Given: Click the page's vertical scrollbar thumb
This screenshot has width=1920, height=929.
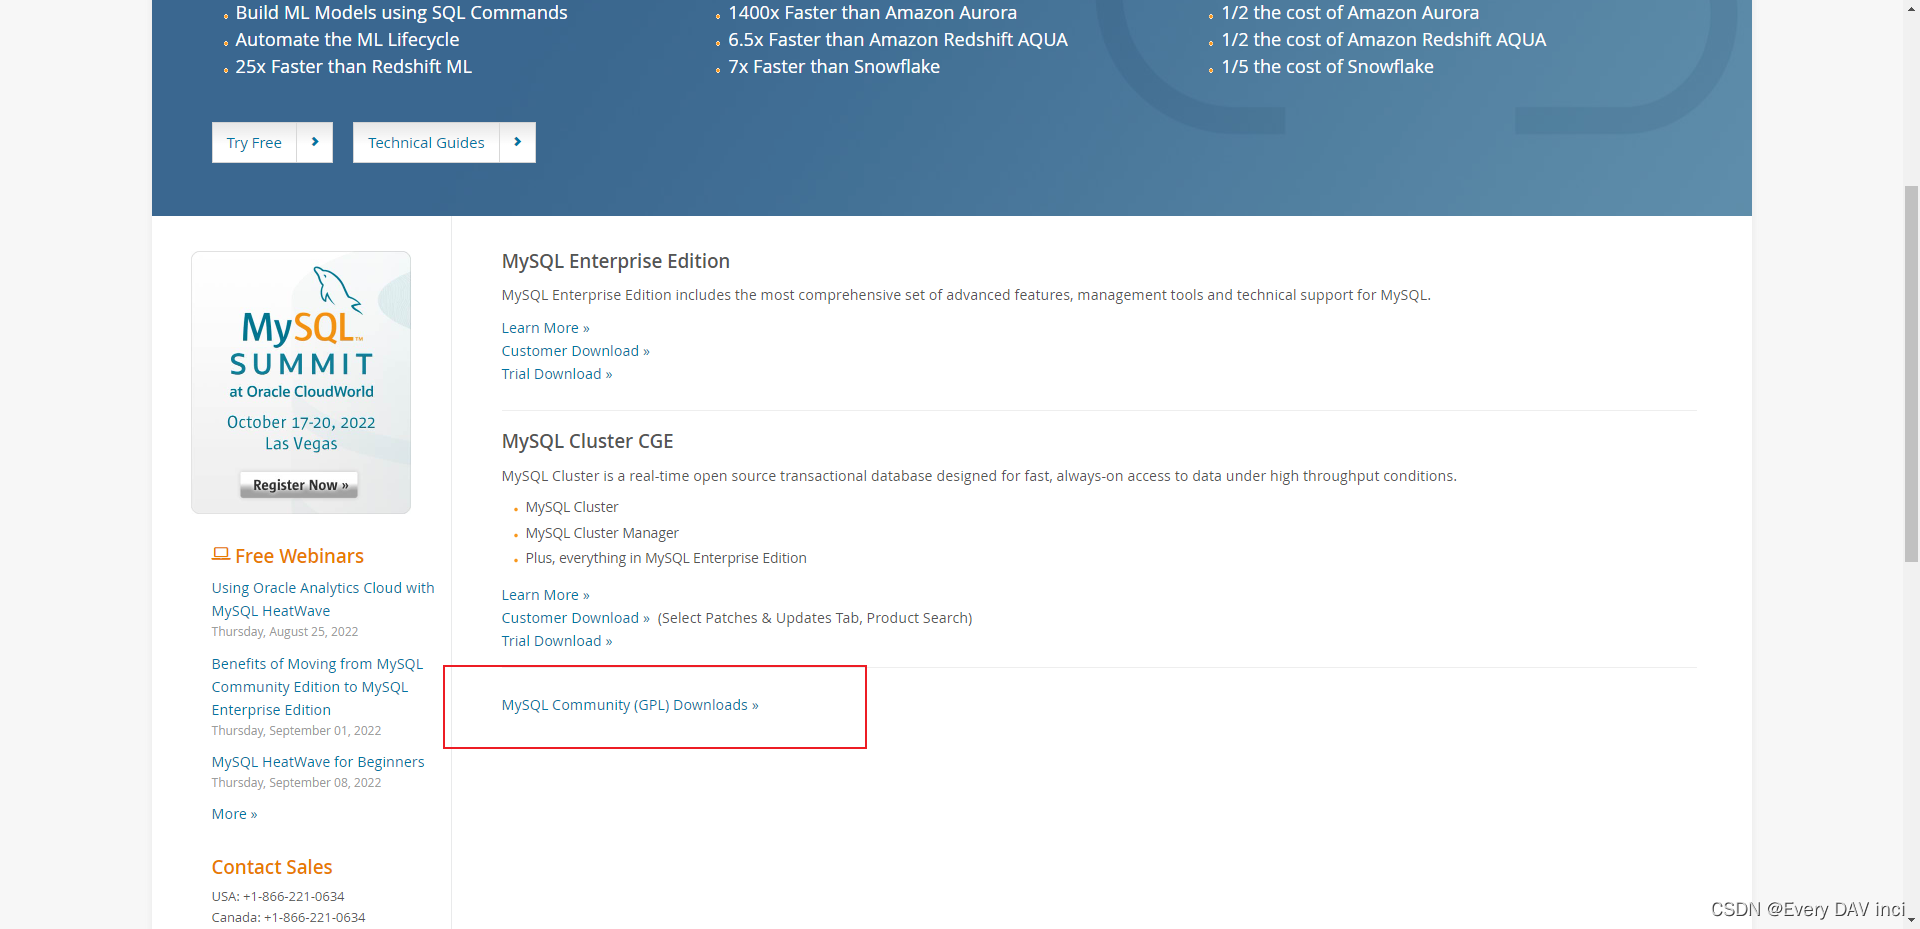Looking at the screenshot, I should tap(1911, 373).
